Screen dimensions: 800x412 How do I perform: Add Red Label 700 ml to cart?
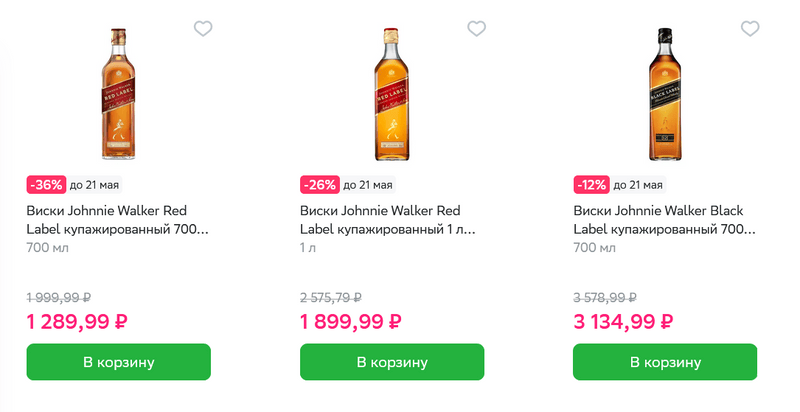[x=118, y=361]
